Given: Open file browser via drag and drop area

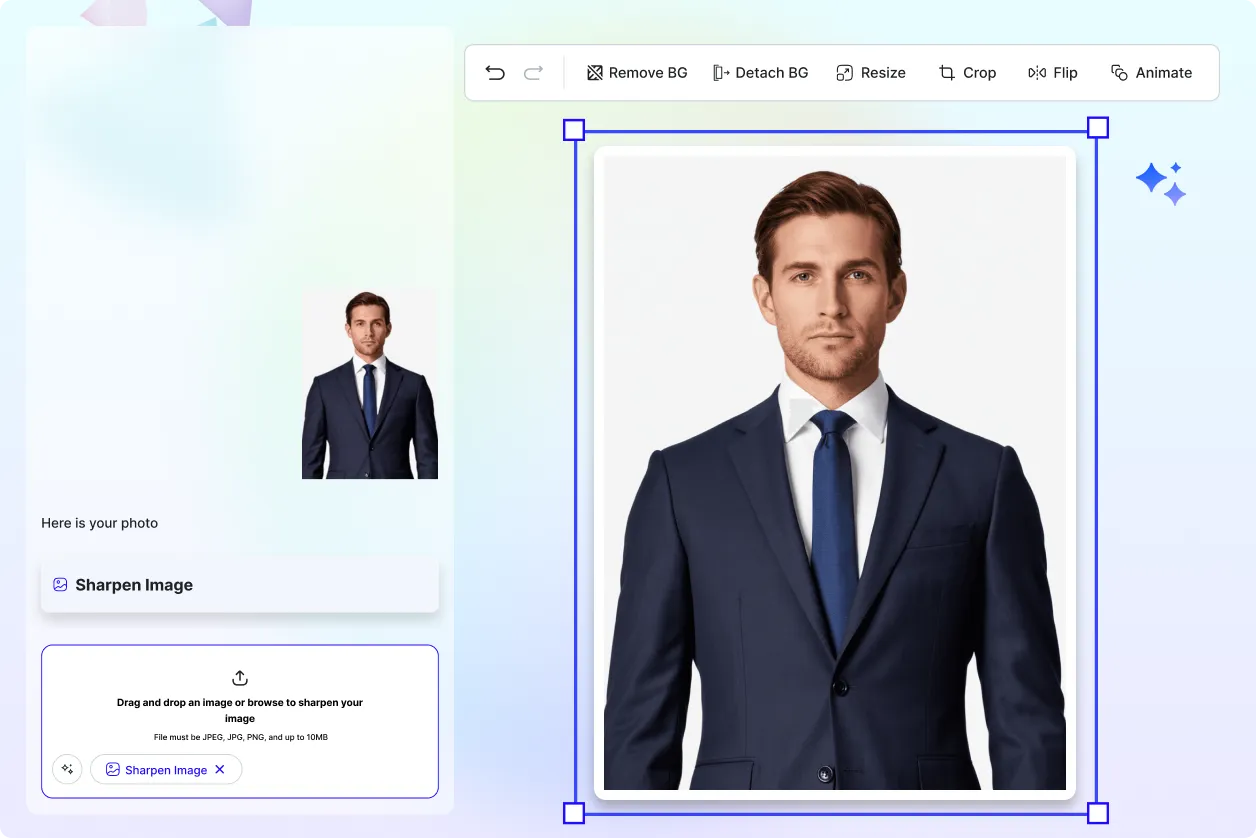Looking at the screenshot, I should pos(239,710).
